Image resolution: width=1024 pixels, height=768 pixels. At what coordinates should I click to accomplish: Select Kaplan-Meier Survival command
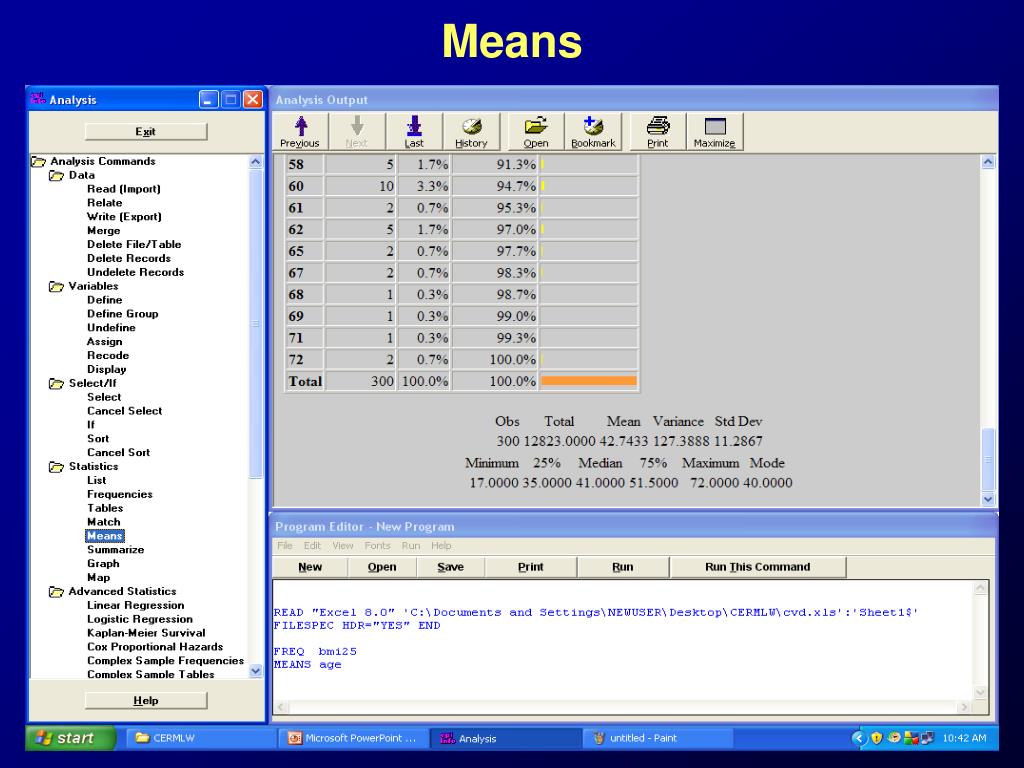point(146,633)
